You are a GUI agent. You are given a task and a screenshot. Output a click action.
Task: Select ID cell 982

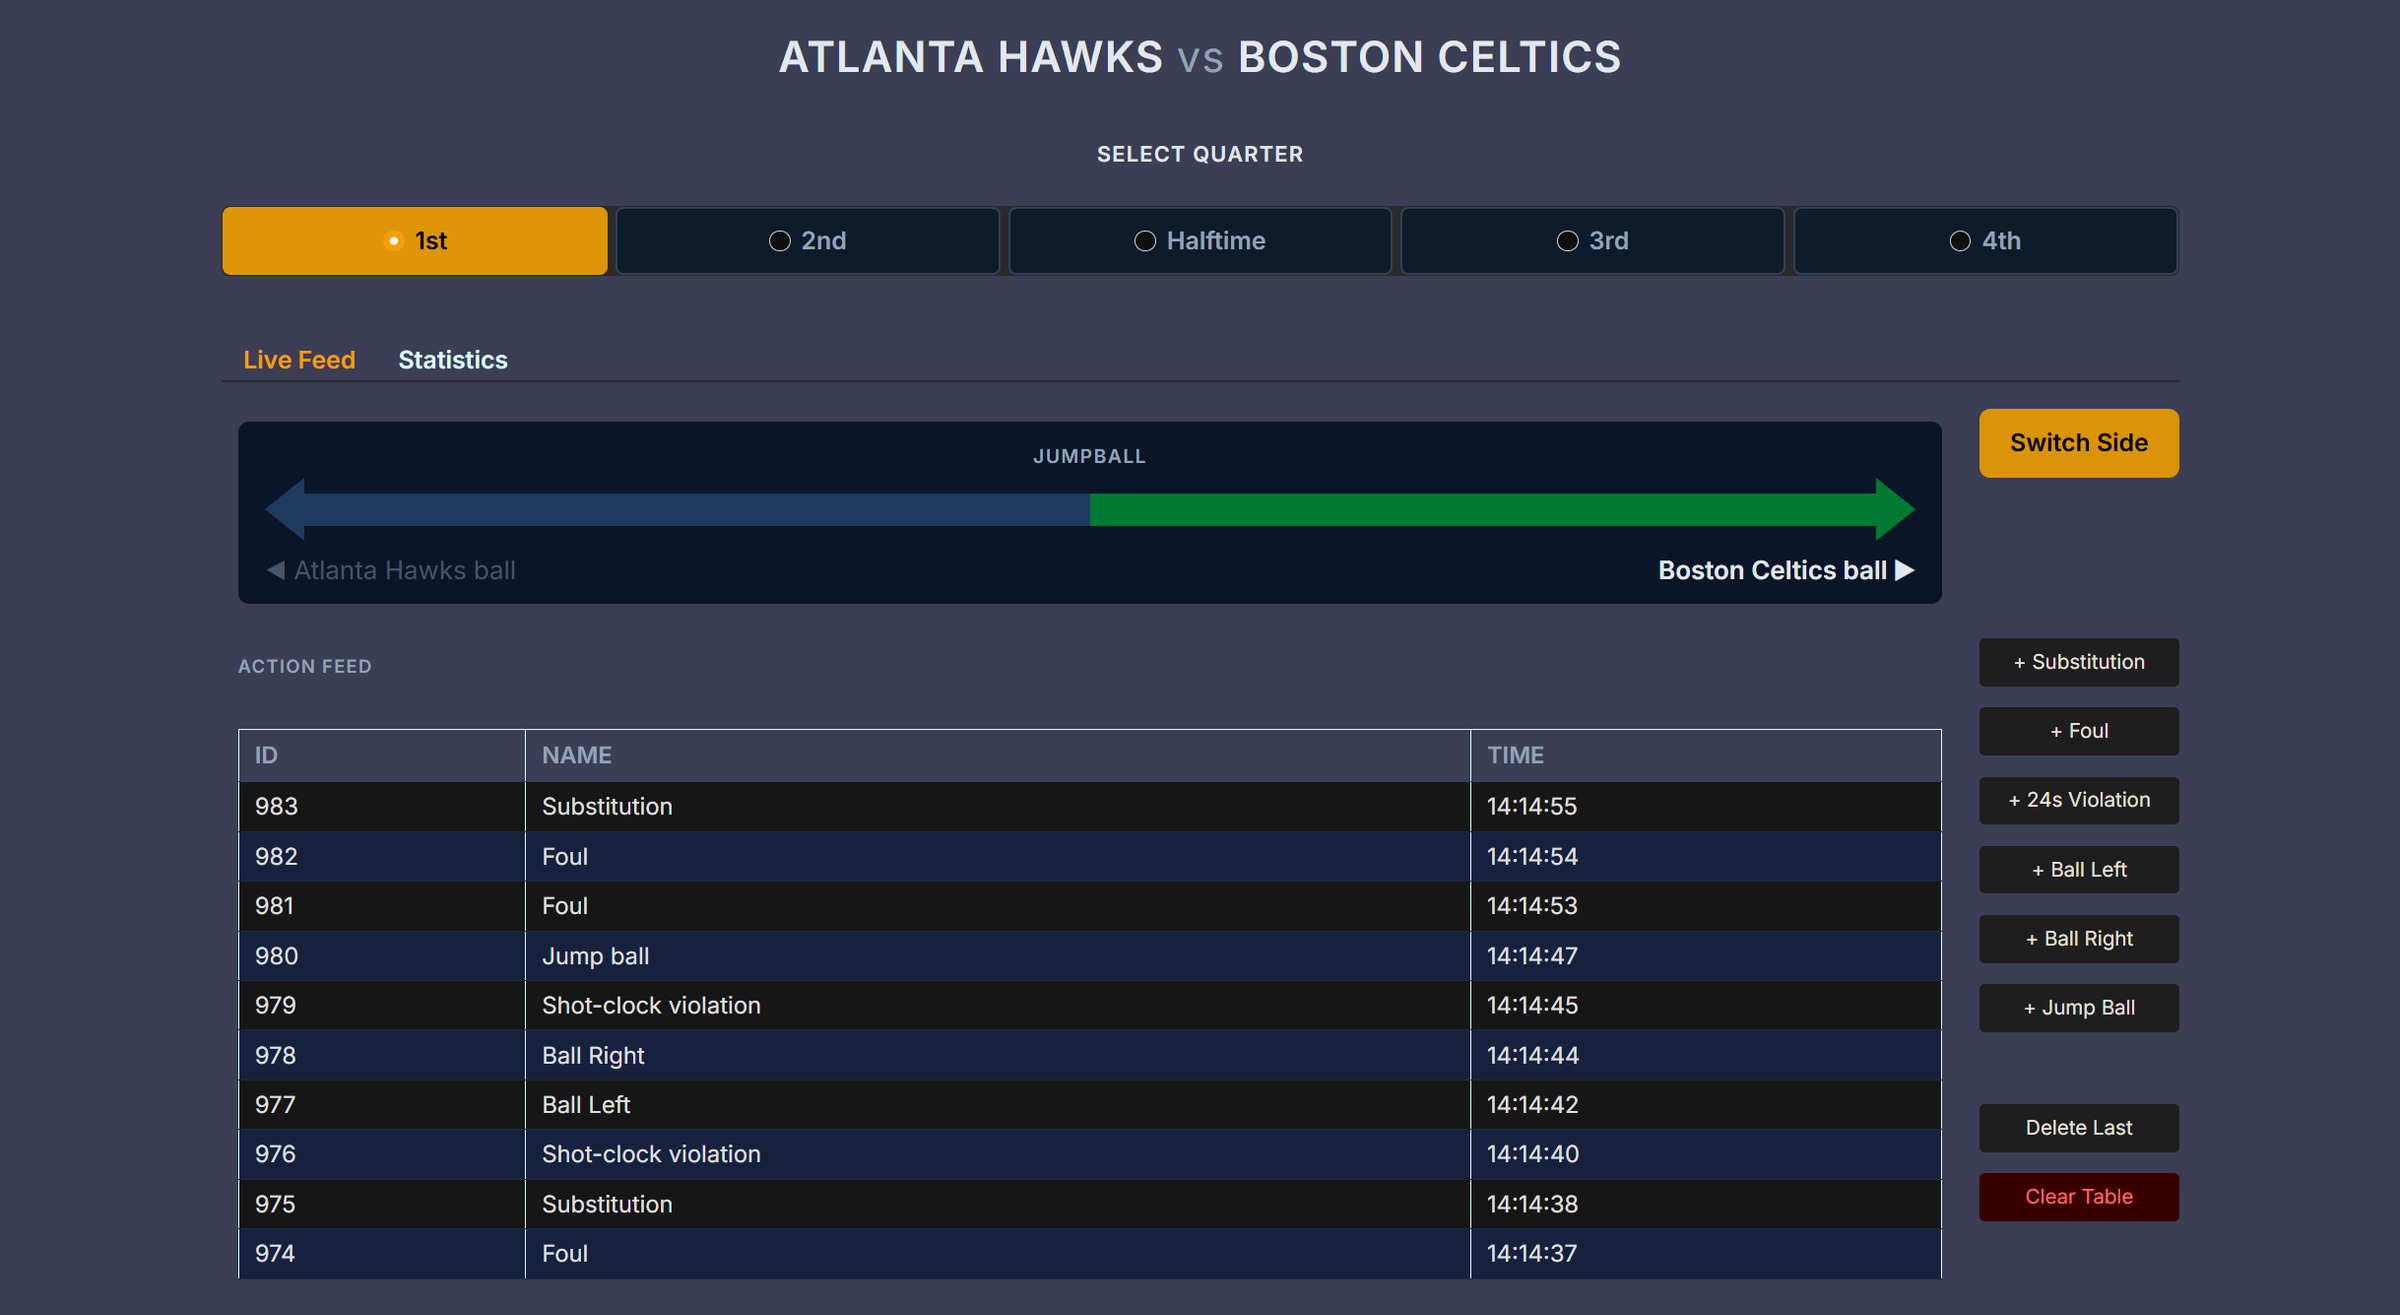tap(382, 856)
